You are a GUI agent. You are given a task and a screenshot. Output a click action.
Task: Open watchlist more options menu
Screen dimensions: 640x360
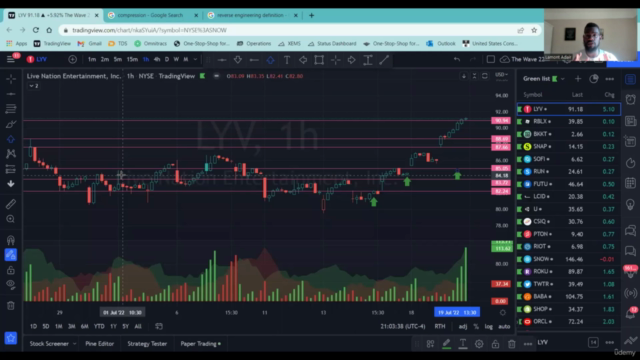coord(610,79)
